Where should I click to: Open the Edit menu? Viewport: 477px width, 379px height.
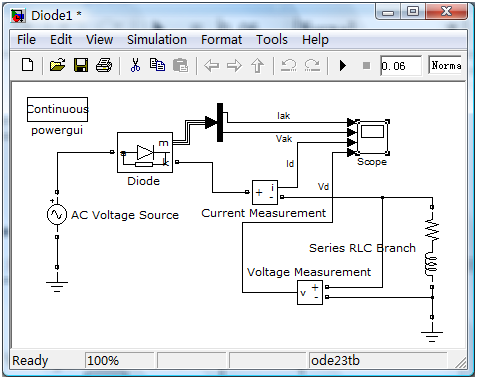[61, 40]
